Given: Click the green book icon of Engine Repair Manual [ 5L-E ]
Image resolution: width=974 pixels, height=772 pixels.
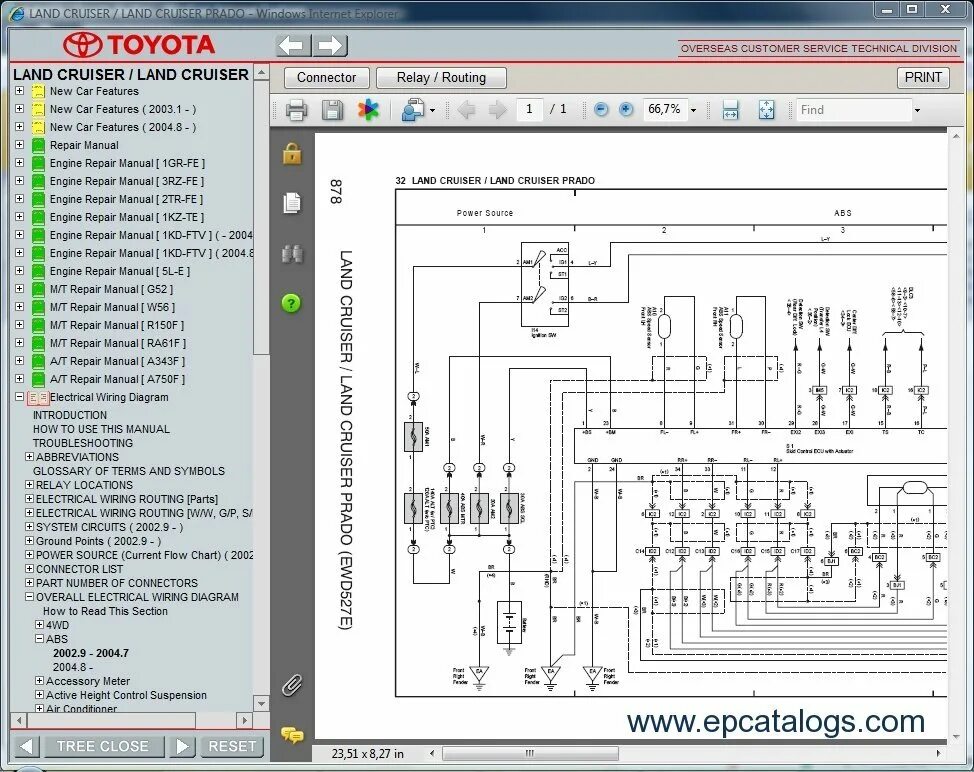Looking at the screenshot, I should pos(39,271).
